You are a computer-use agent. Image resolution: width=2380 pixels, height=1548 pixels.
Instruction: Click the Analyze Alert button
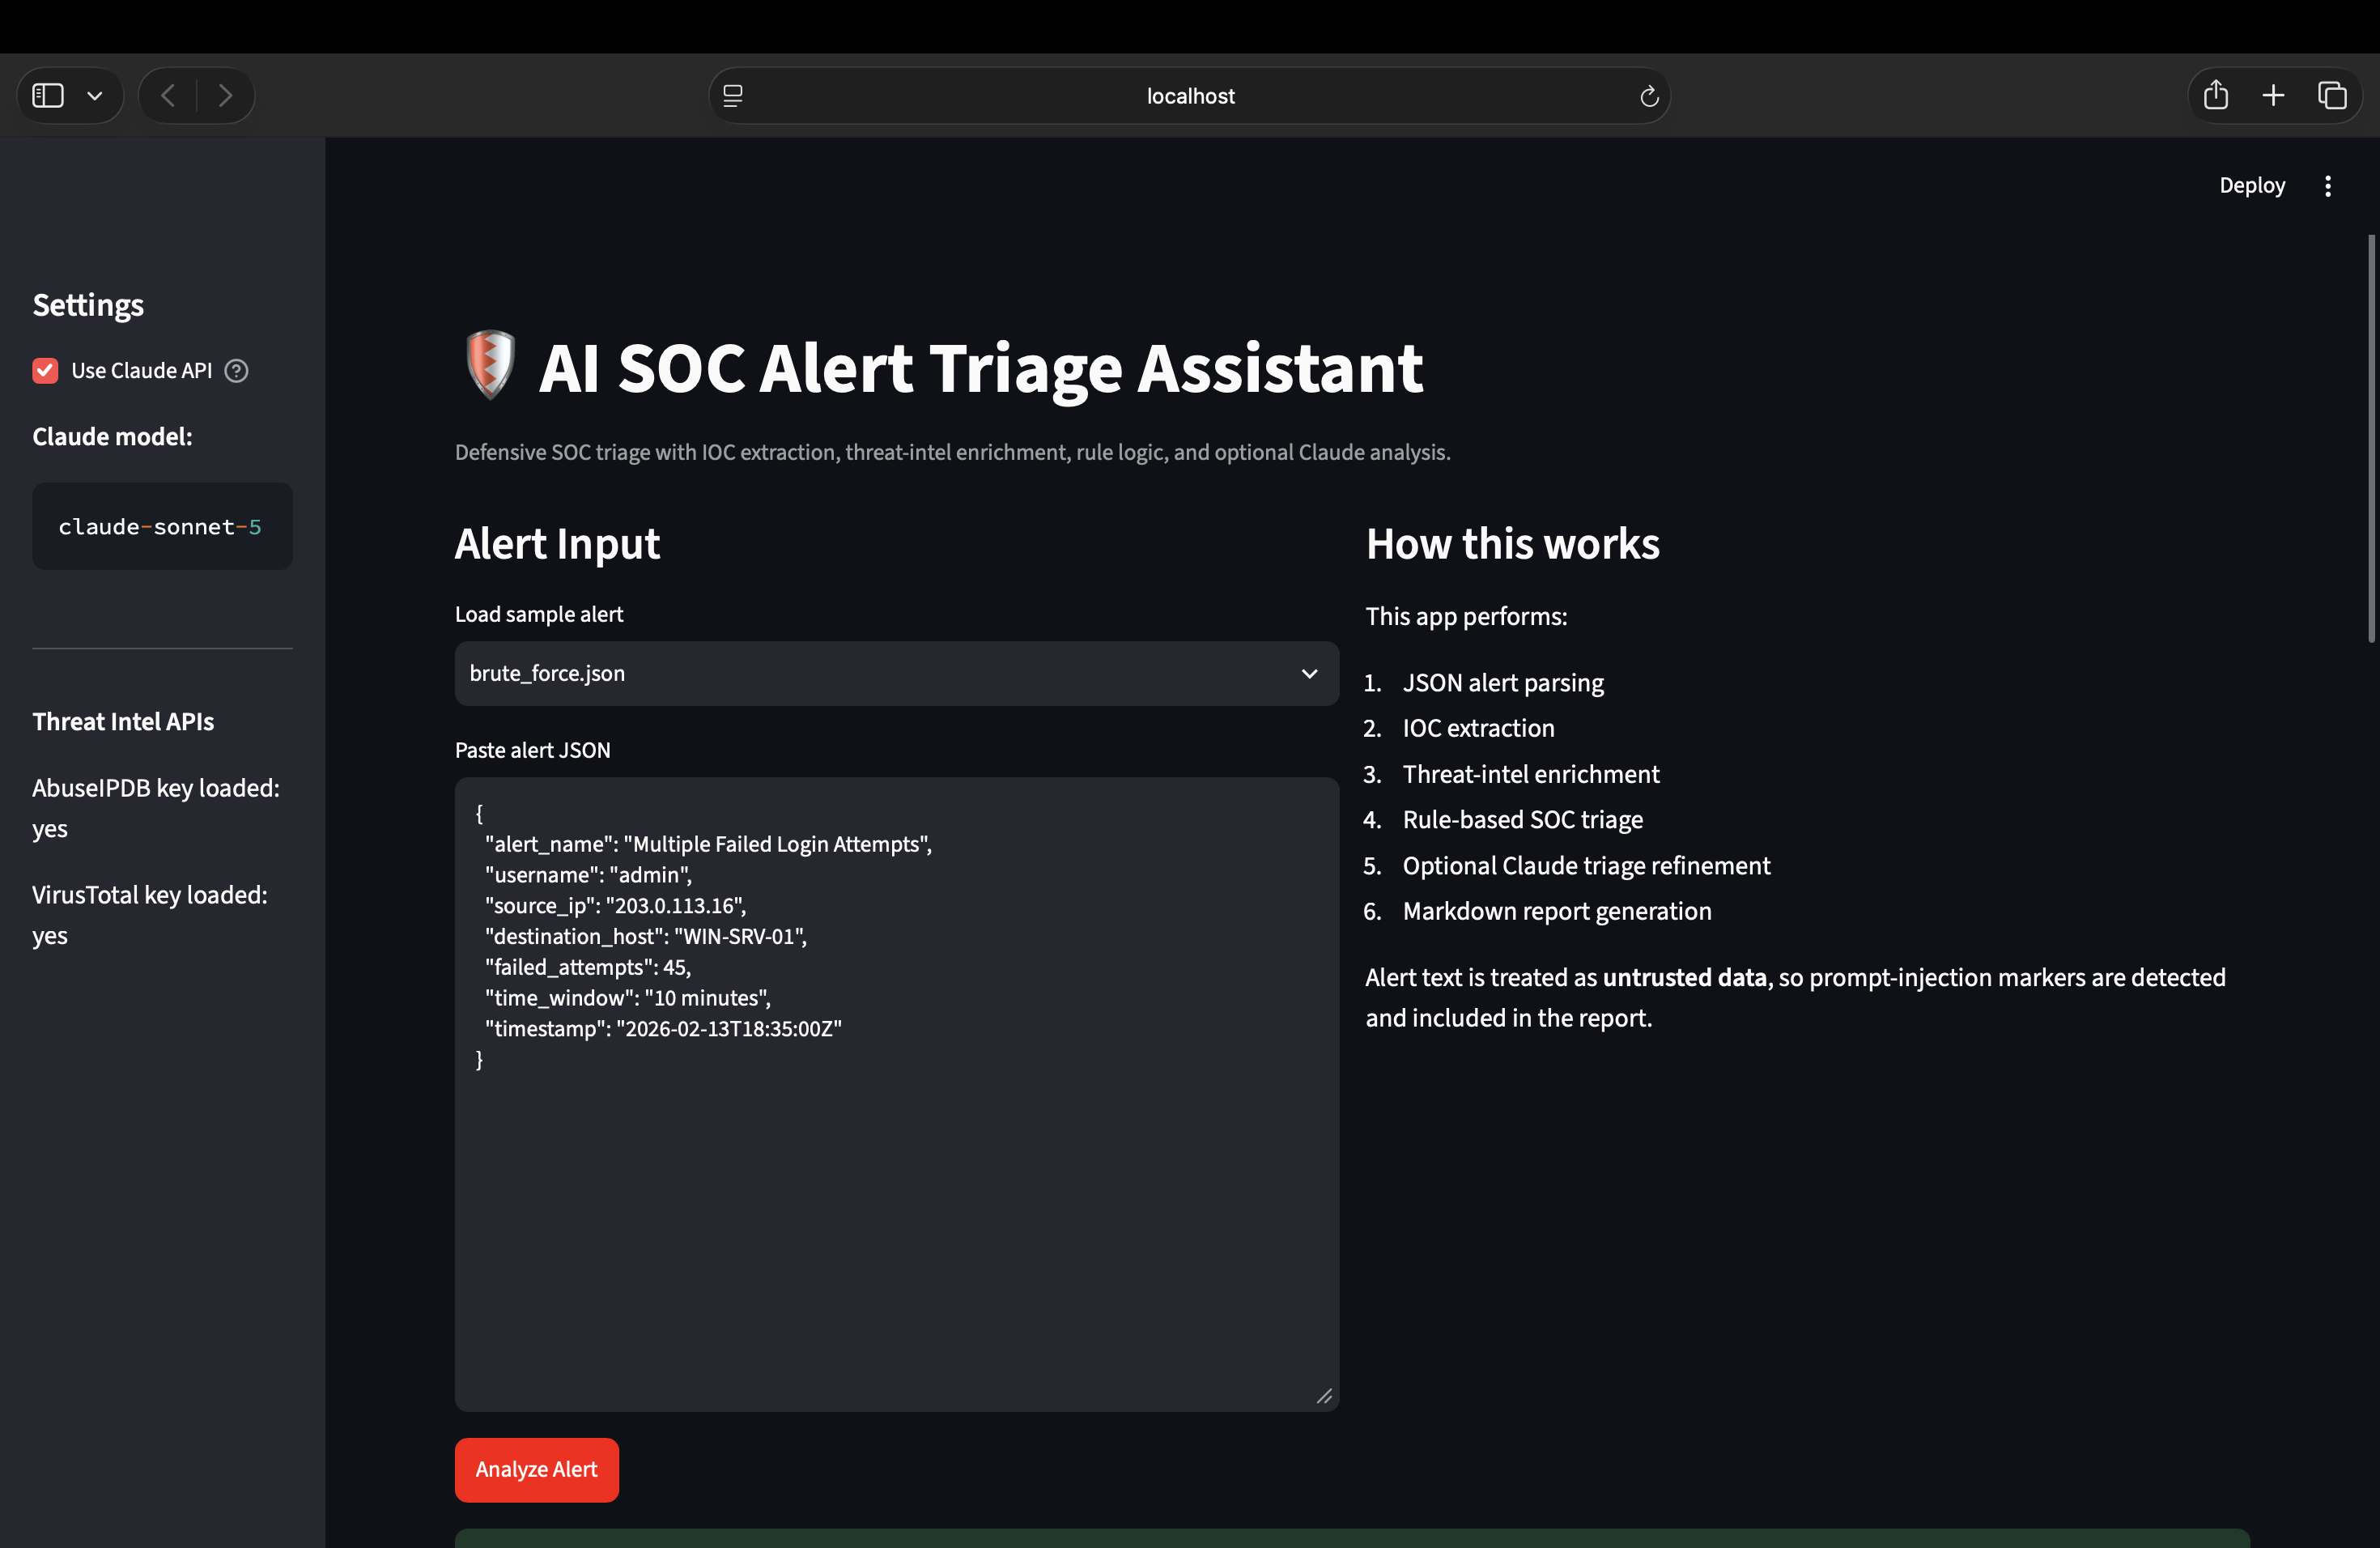click(536, 1470)
